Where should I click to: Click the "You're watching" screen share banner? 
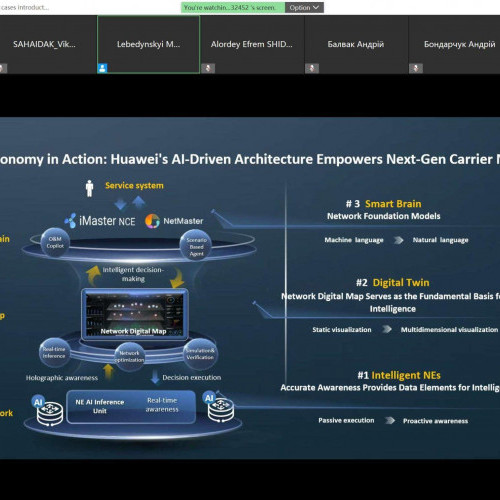233,7
